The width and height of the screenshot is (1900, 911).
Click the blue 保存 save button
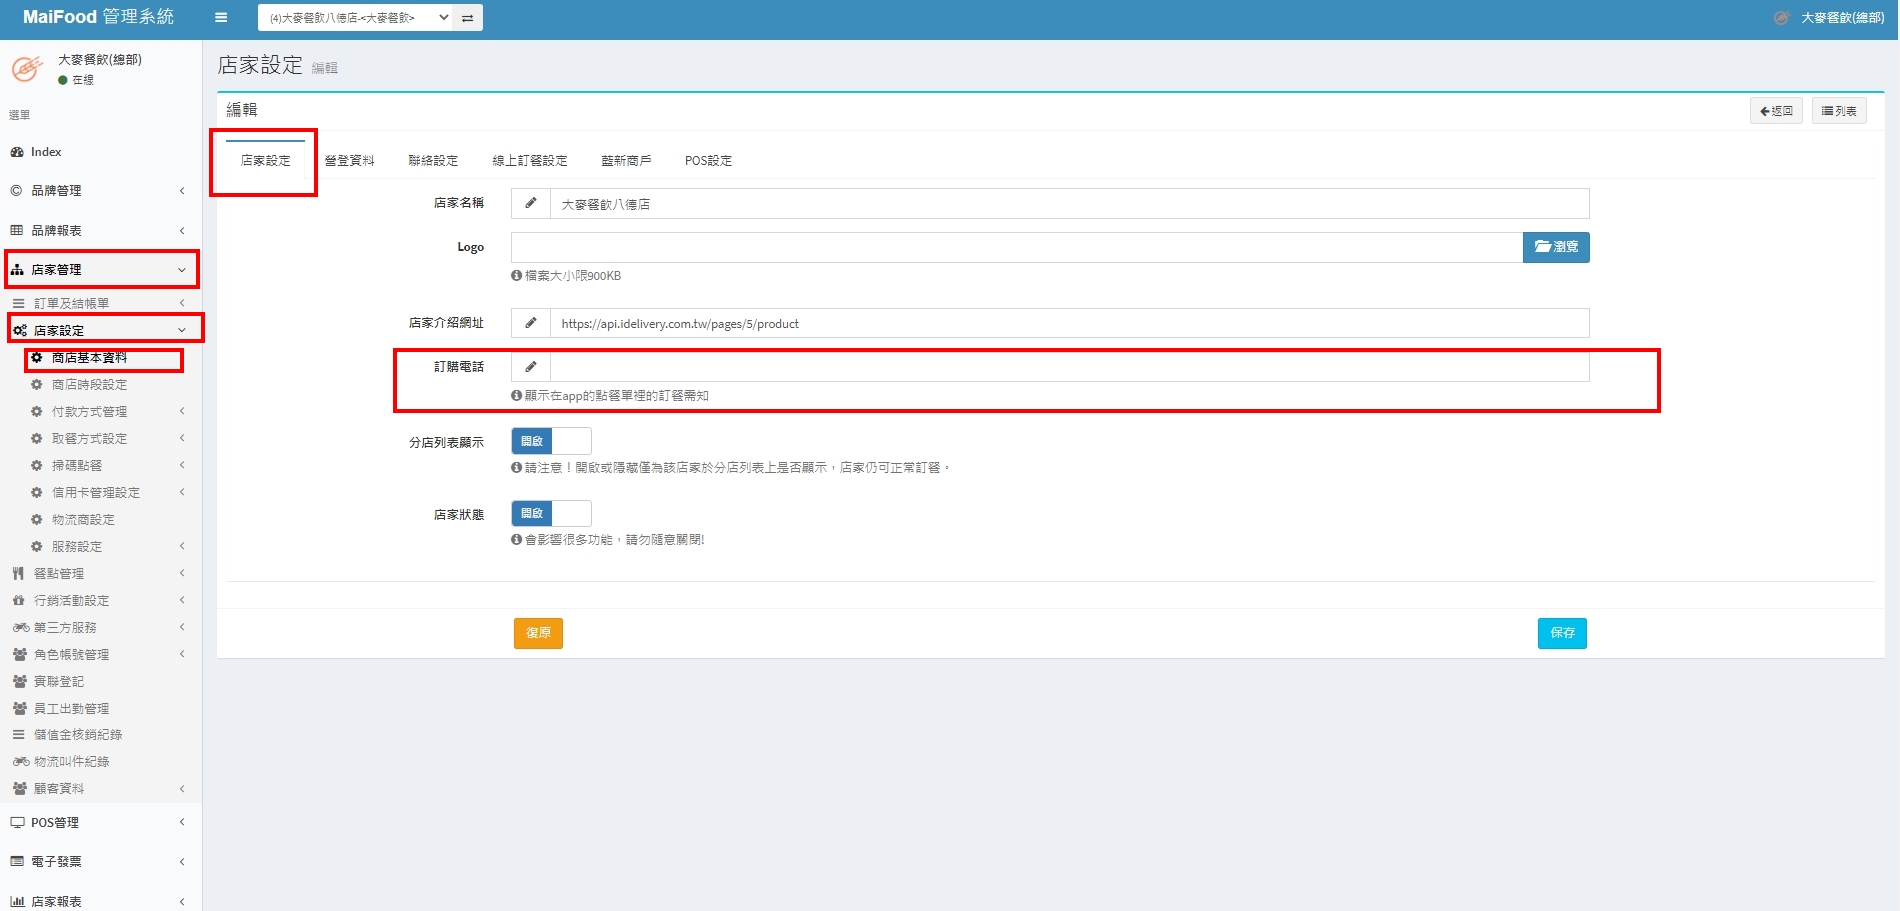(x=1561, y=633)
